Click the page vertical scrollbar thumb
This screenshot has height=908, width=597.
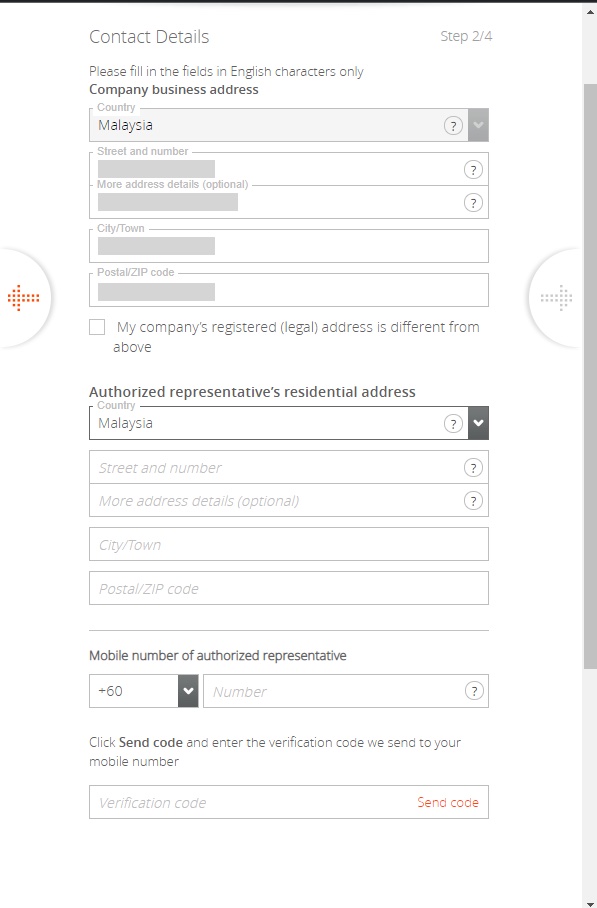tap(589, 376)
